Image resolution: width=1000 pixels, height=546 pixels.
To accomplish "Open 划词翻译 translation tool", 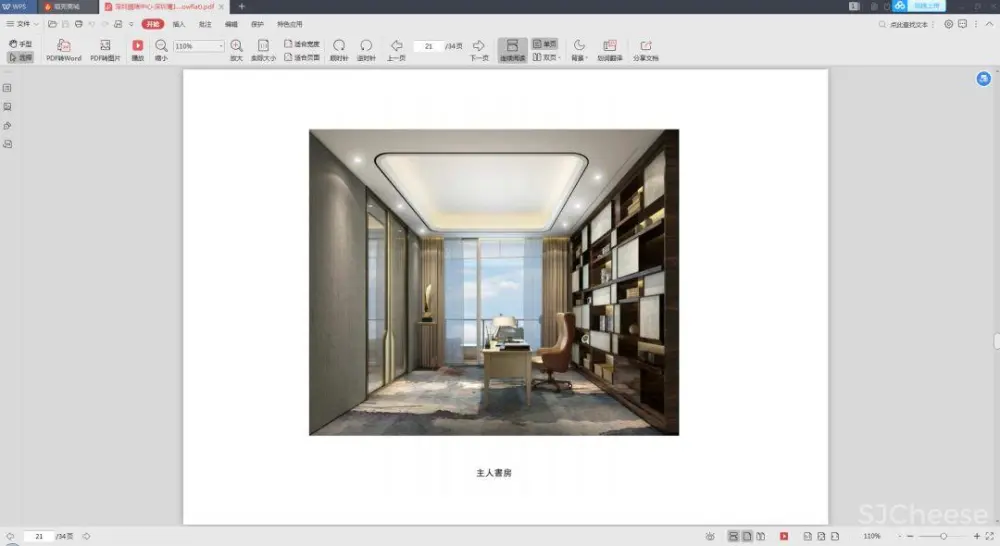I will [609, 46].
